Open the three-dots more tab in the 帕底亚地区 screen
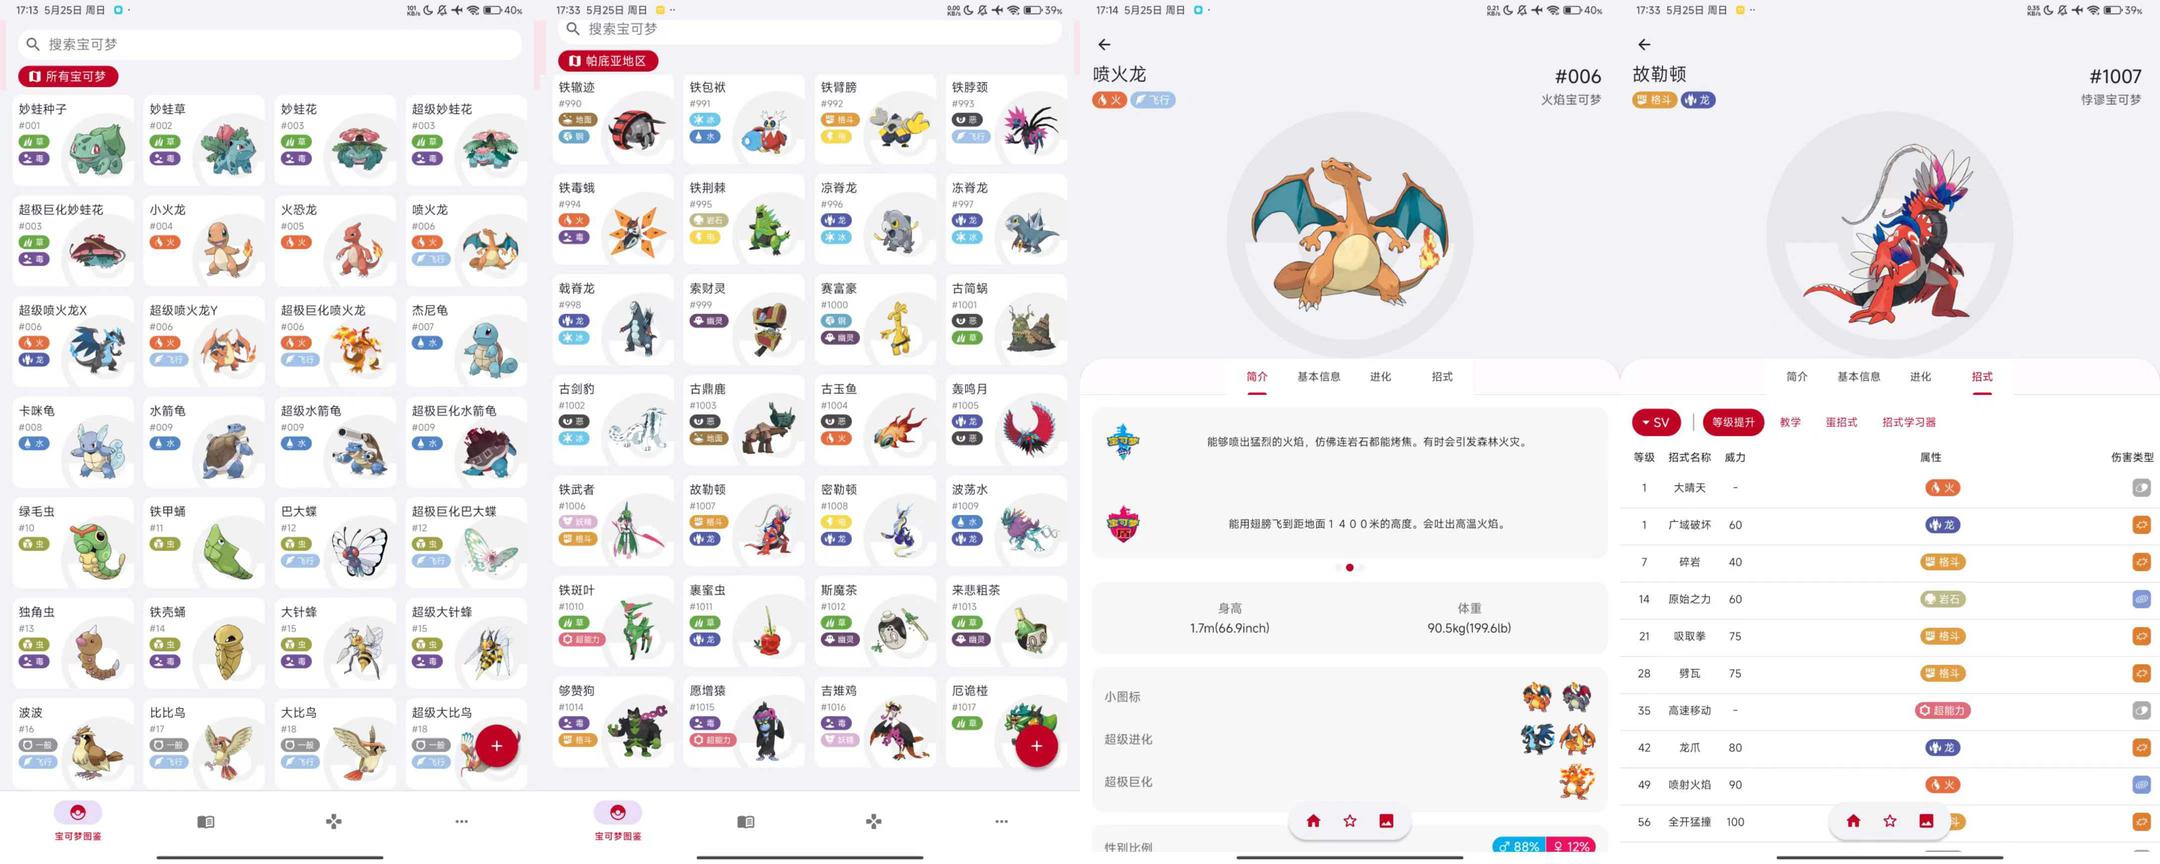 pos(1002,822)
